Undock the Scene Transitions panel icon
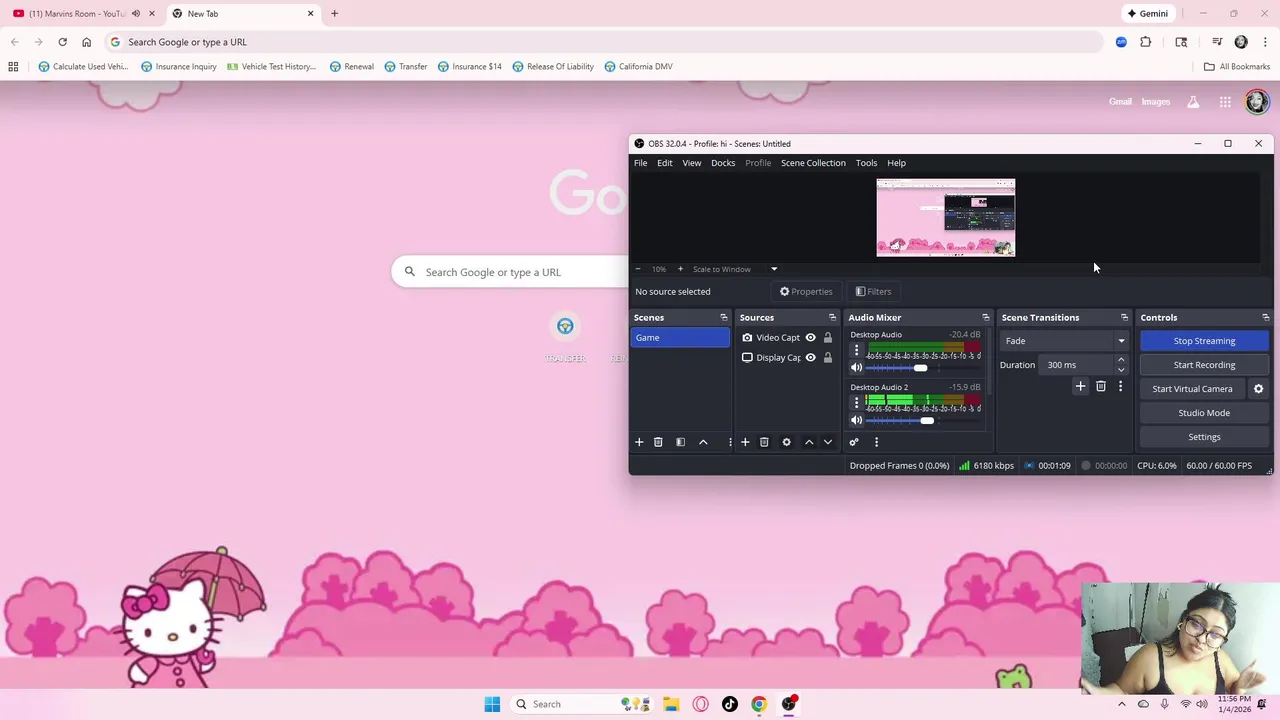 click(x=1124, y=318)
